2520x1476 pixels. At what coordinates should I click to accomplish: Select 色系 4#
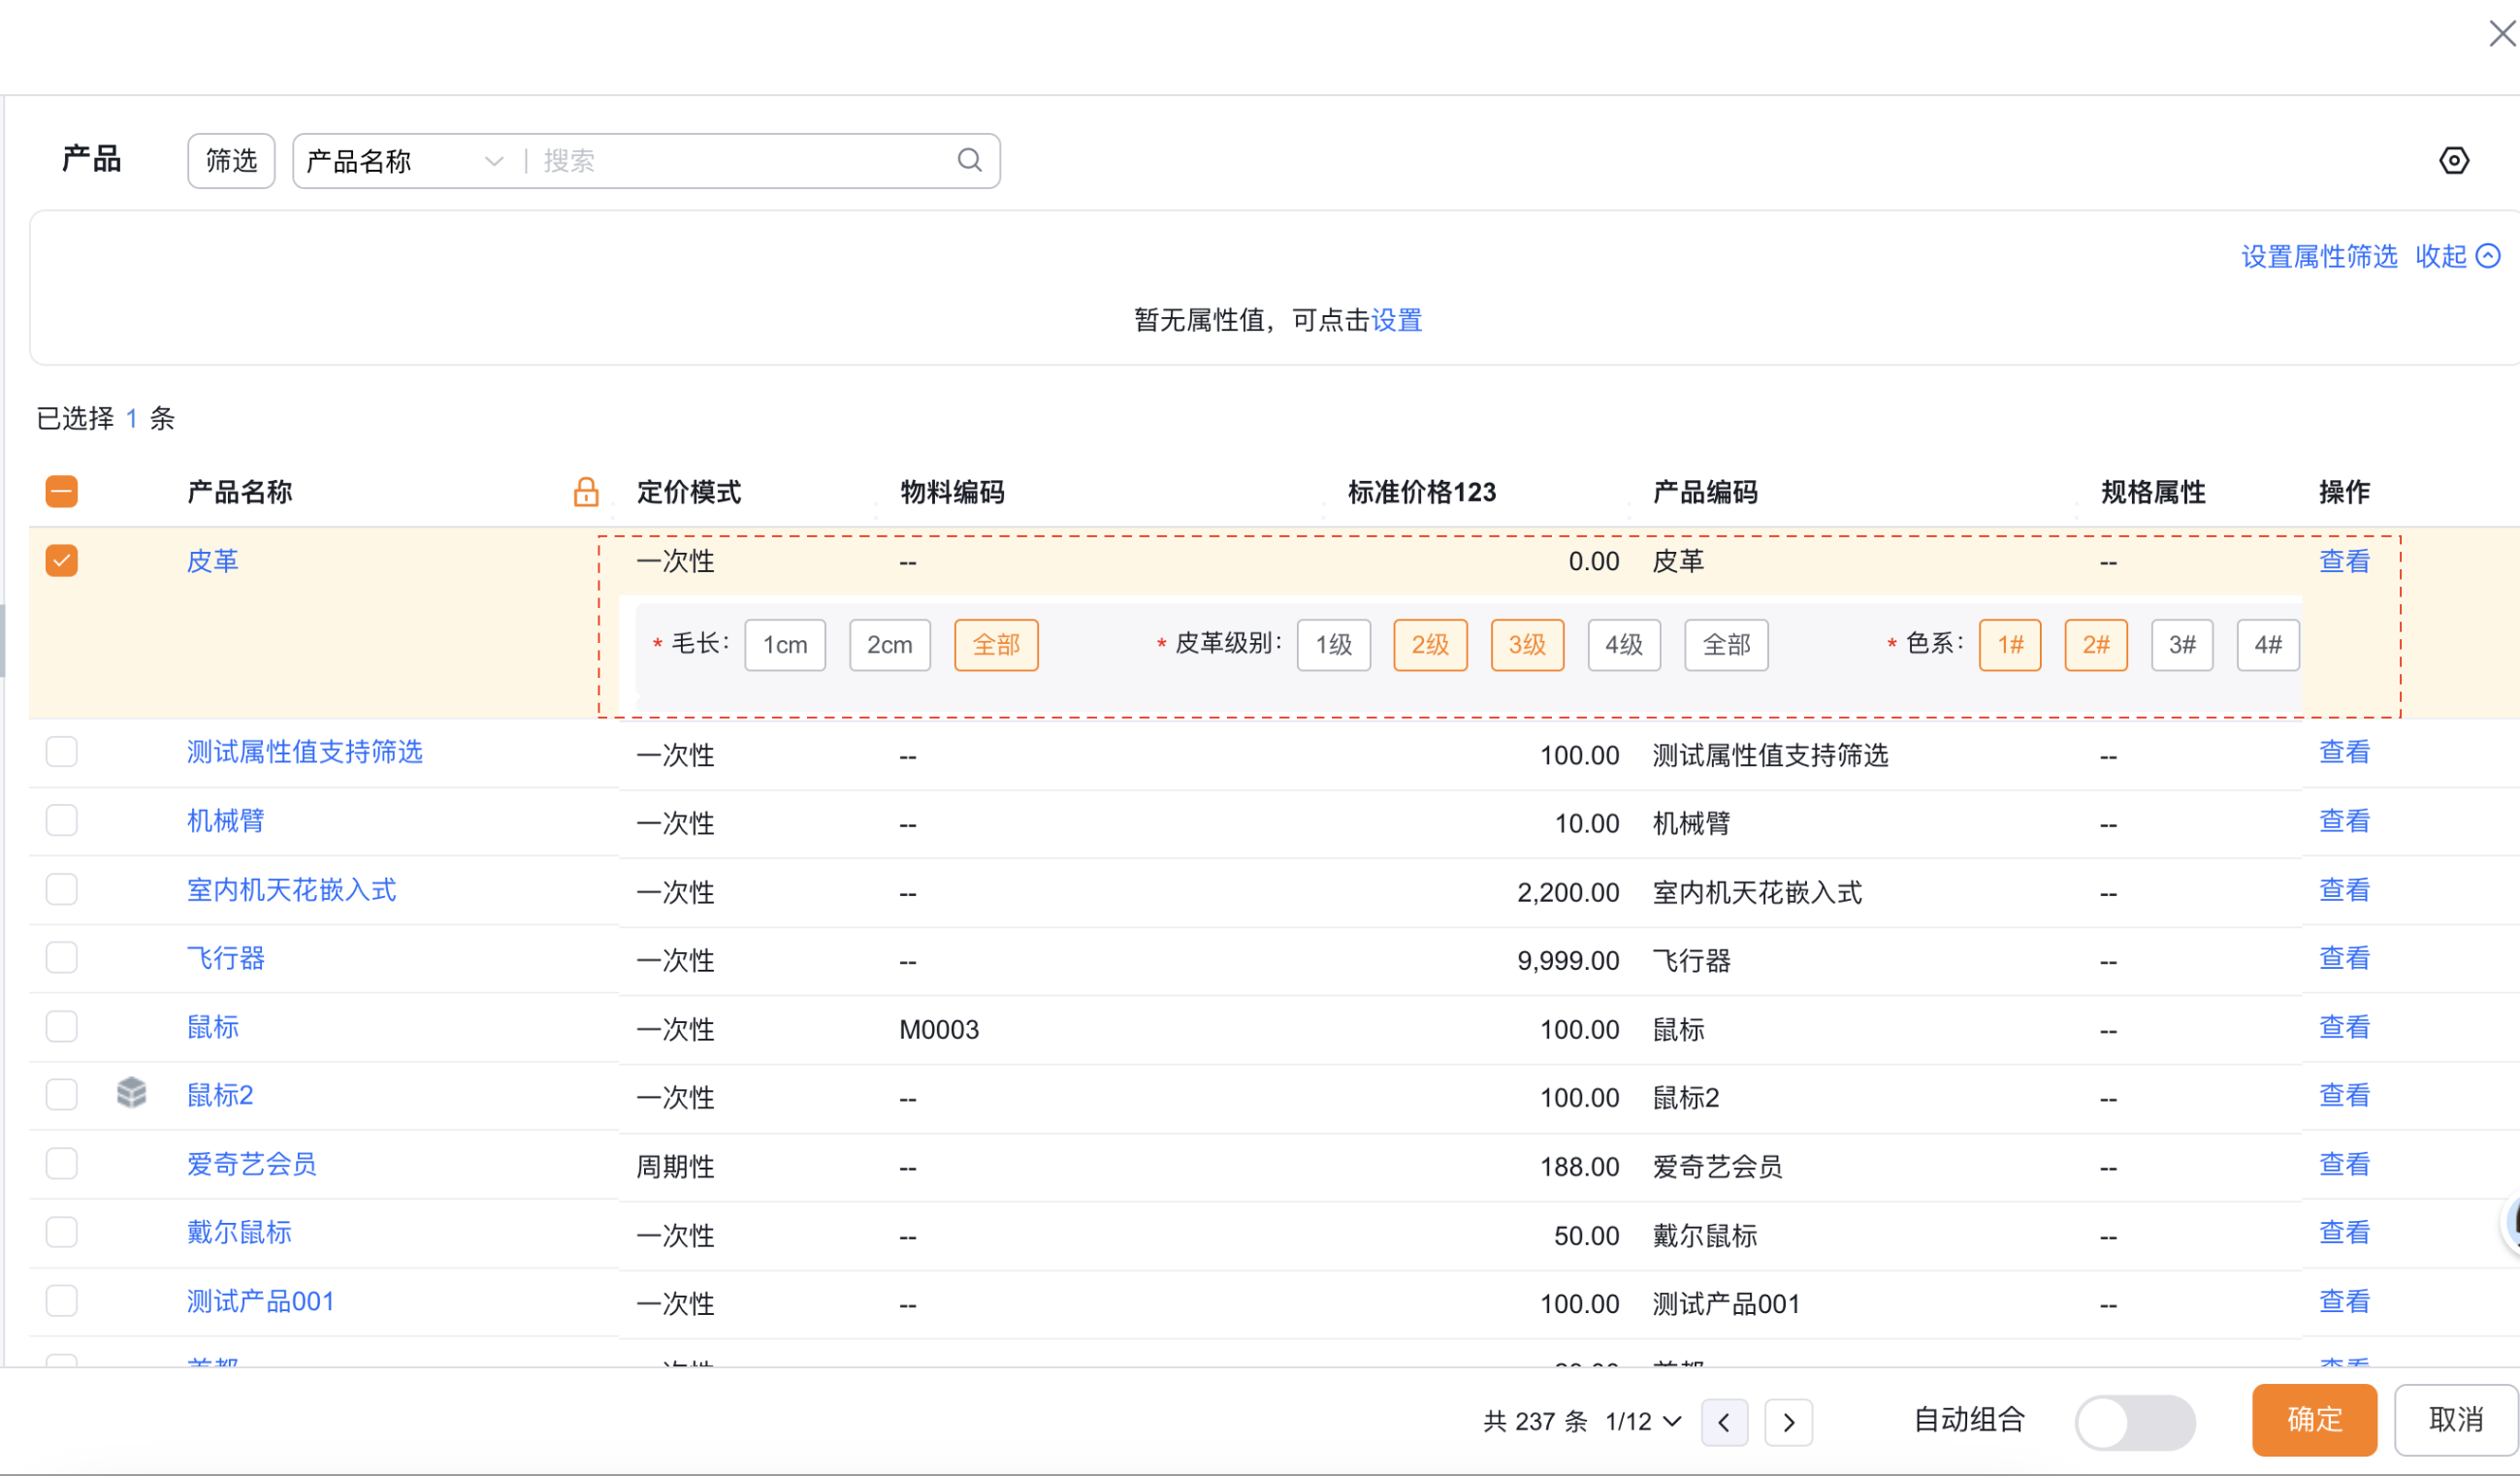click(2268, 644)
